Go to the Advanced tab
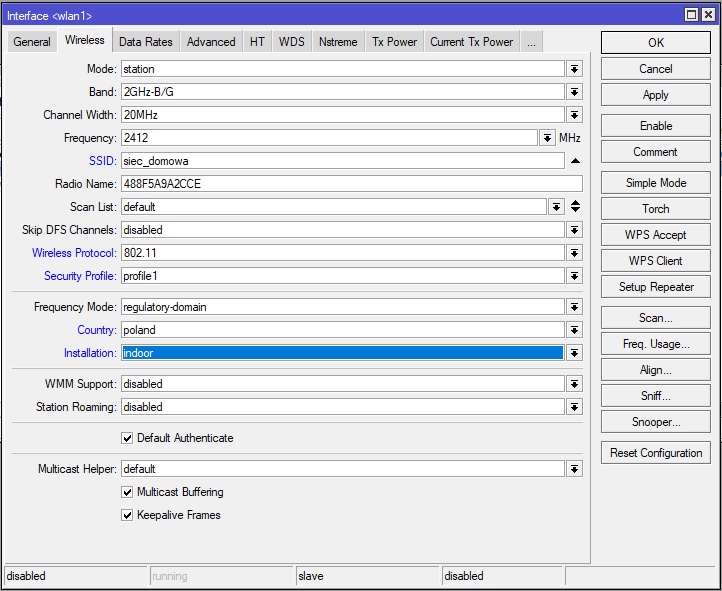Viewport: 722px width, 591px height. [x=211, y=42]
